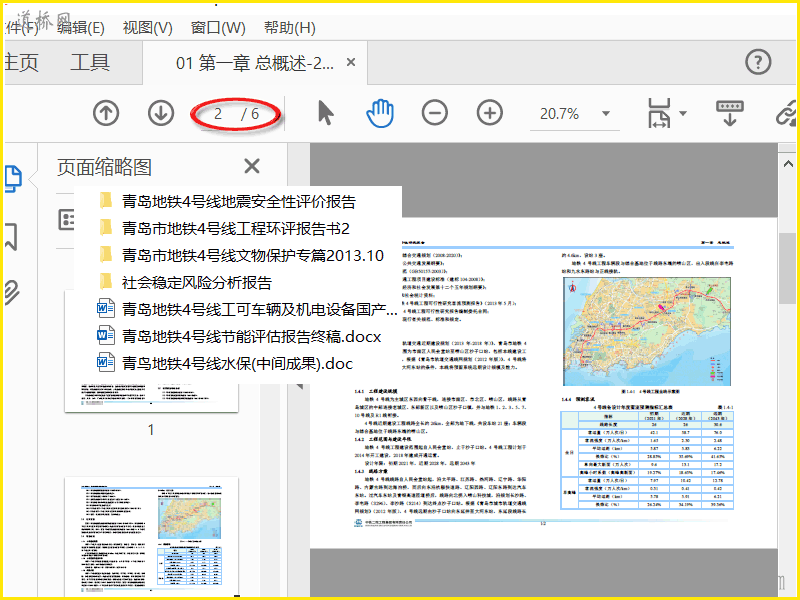Screen dimensions: 800x600
Task: Expand fit page options dropdown arrow
Action: (683, 113)
